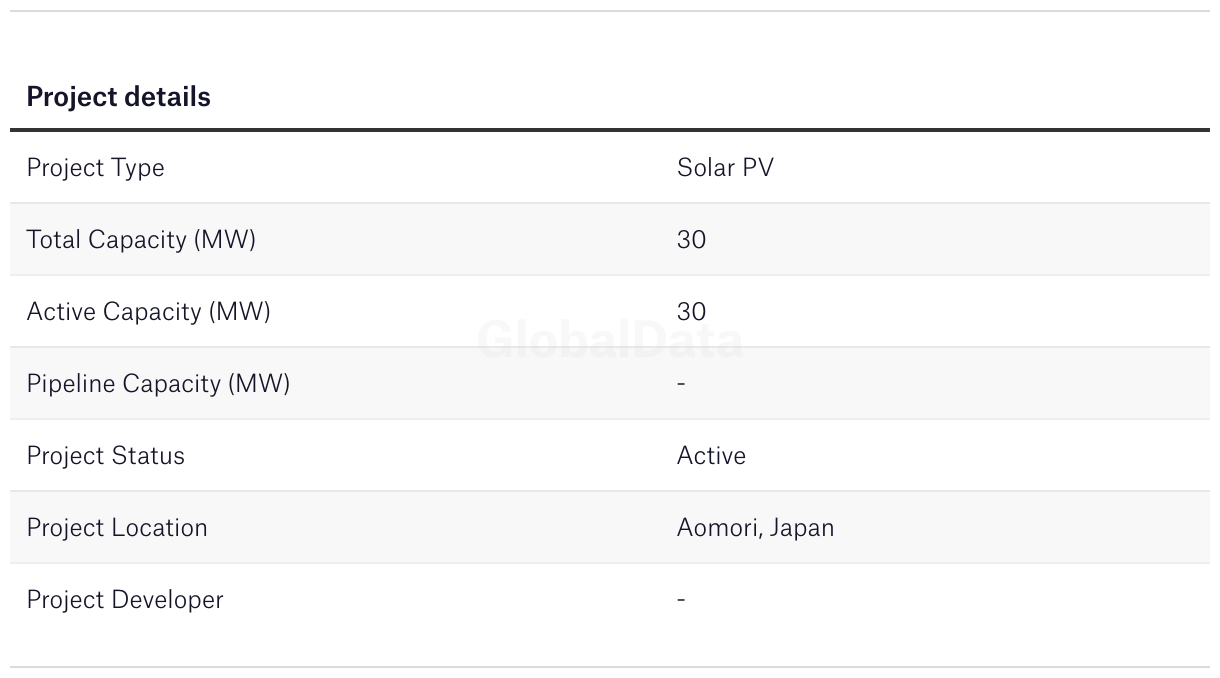Click the Project Type label
The height and width of the screenshot is (678, 1220).
[x=95, y=168]
